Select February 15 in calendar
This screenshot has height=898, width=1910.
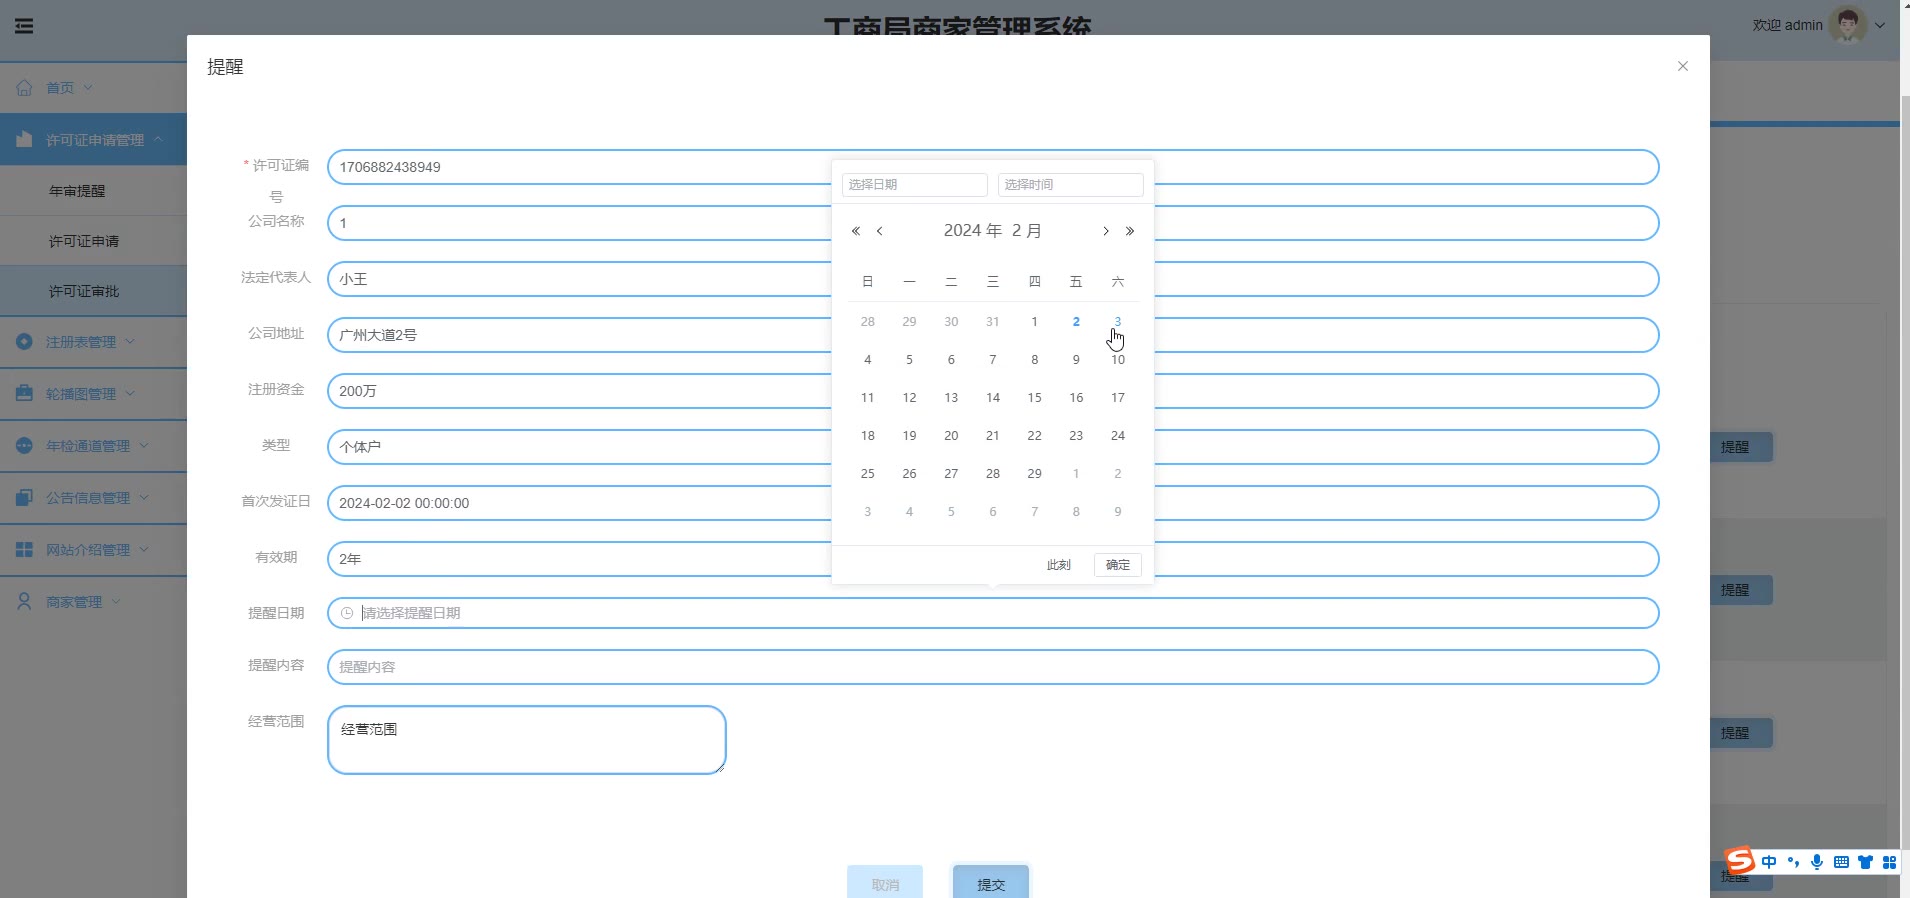1034,398
